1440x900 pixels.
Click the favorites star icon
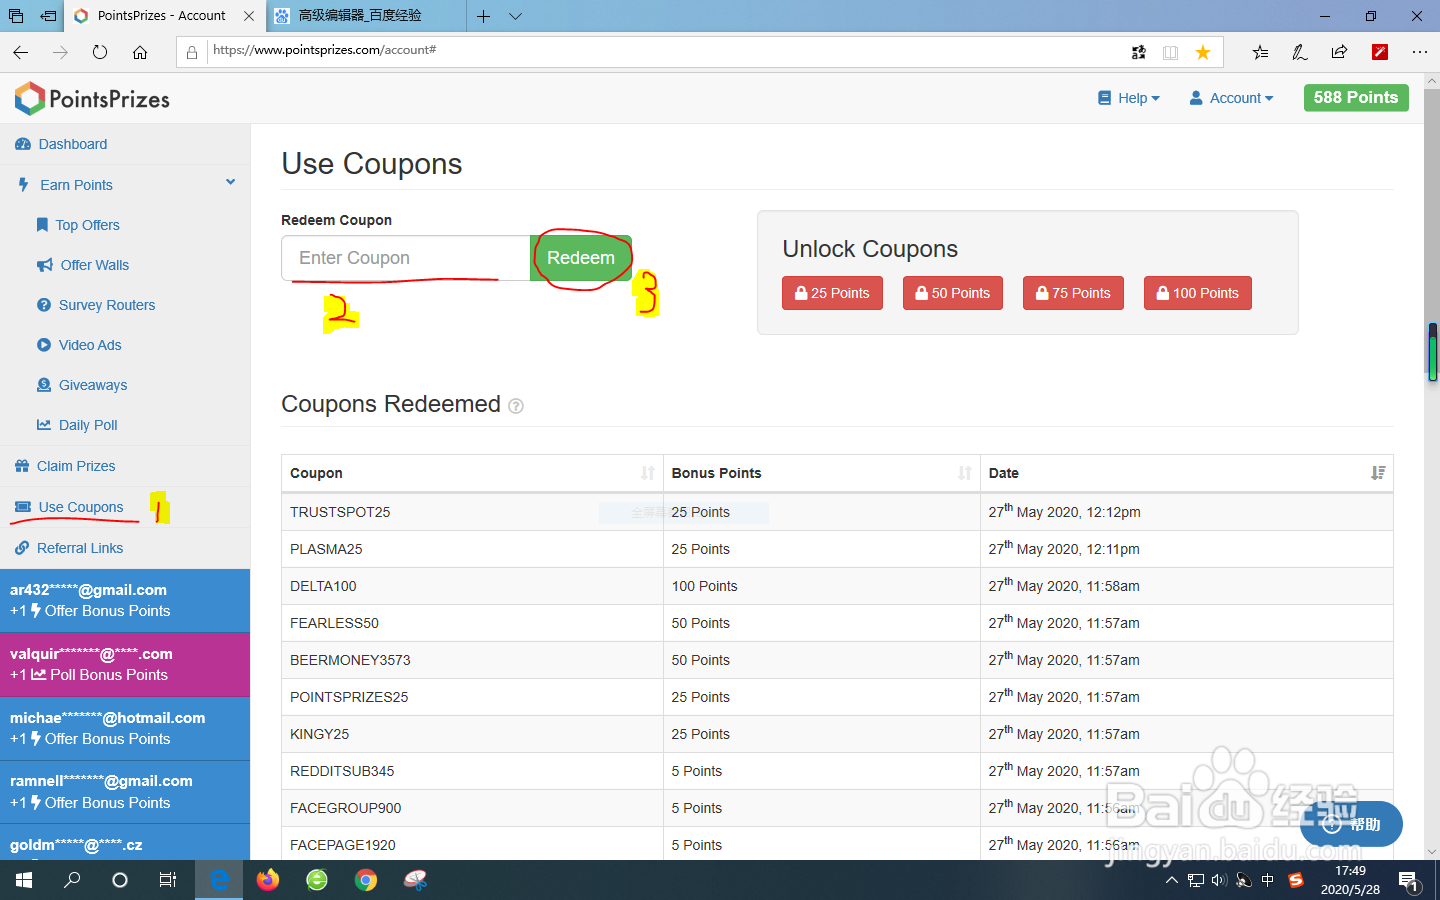click(1203, 52)
